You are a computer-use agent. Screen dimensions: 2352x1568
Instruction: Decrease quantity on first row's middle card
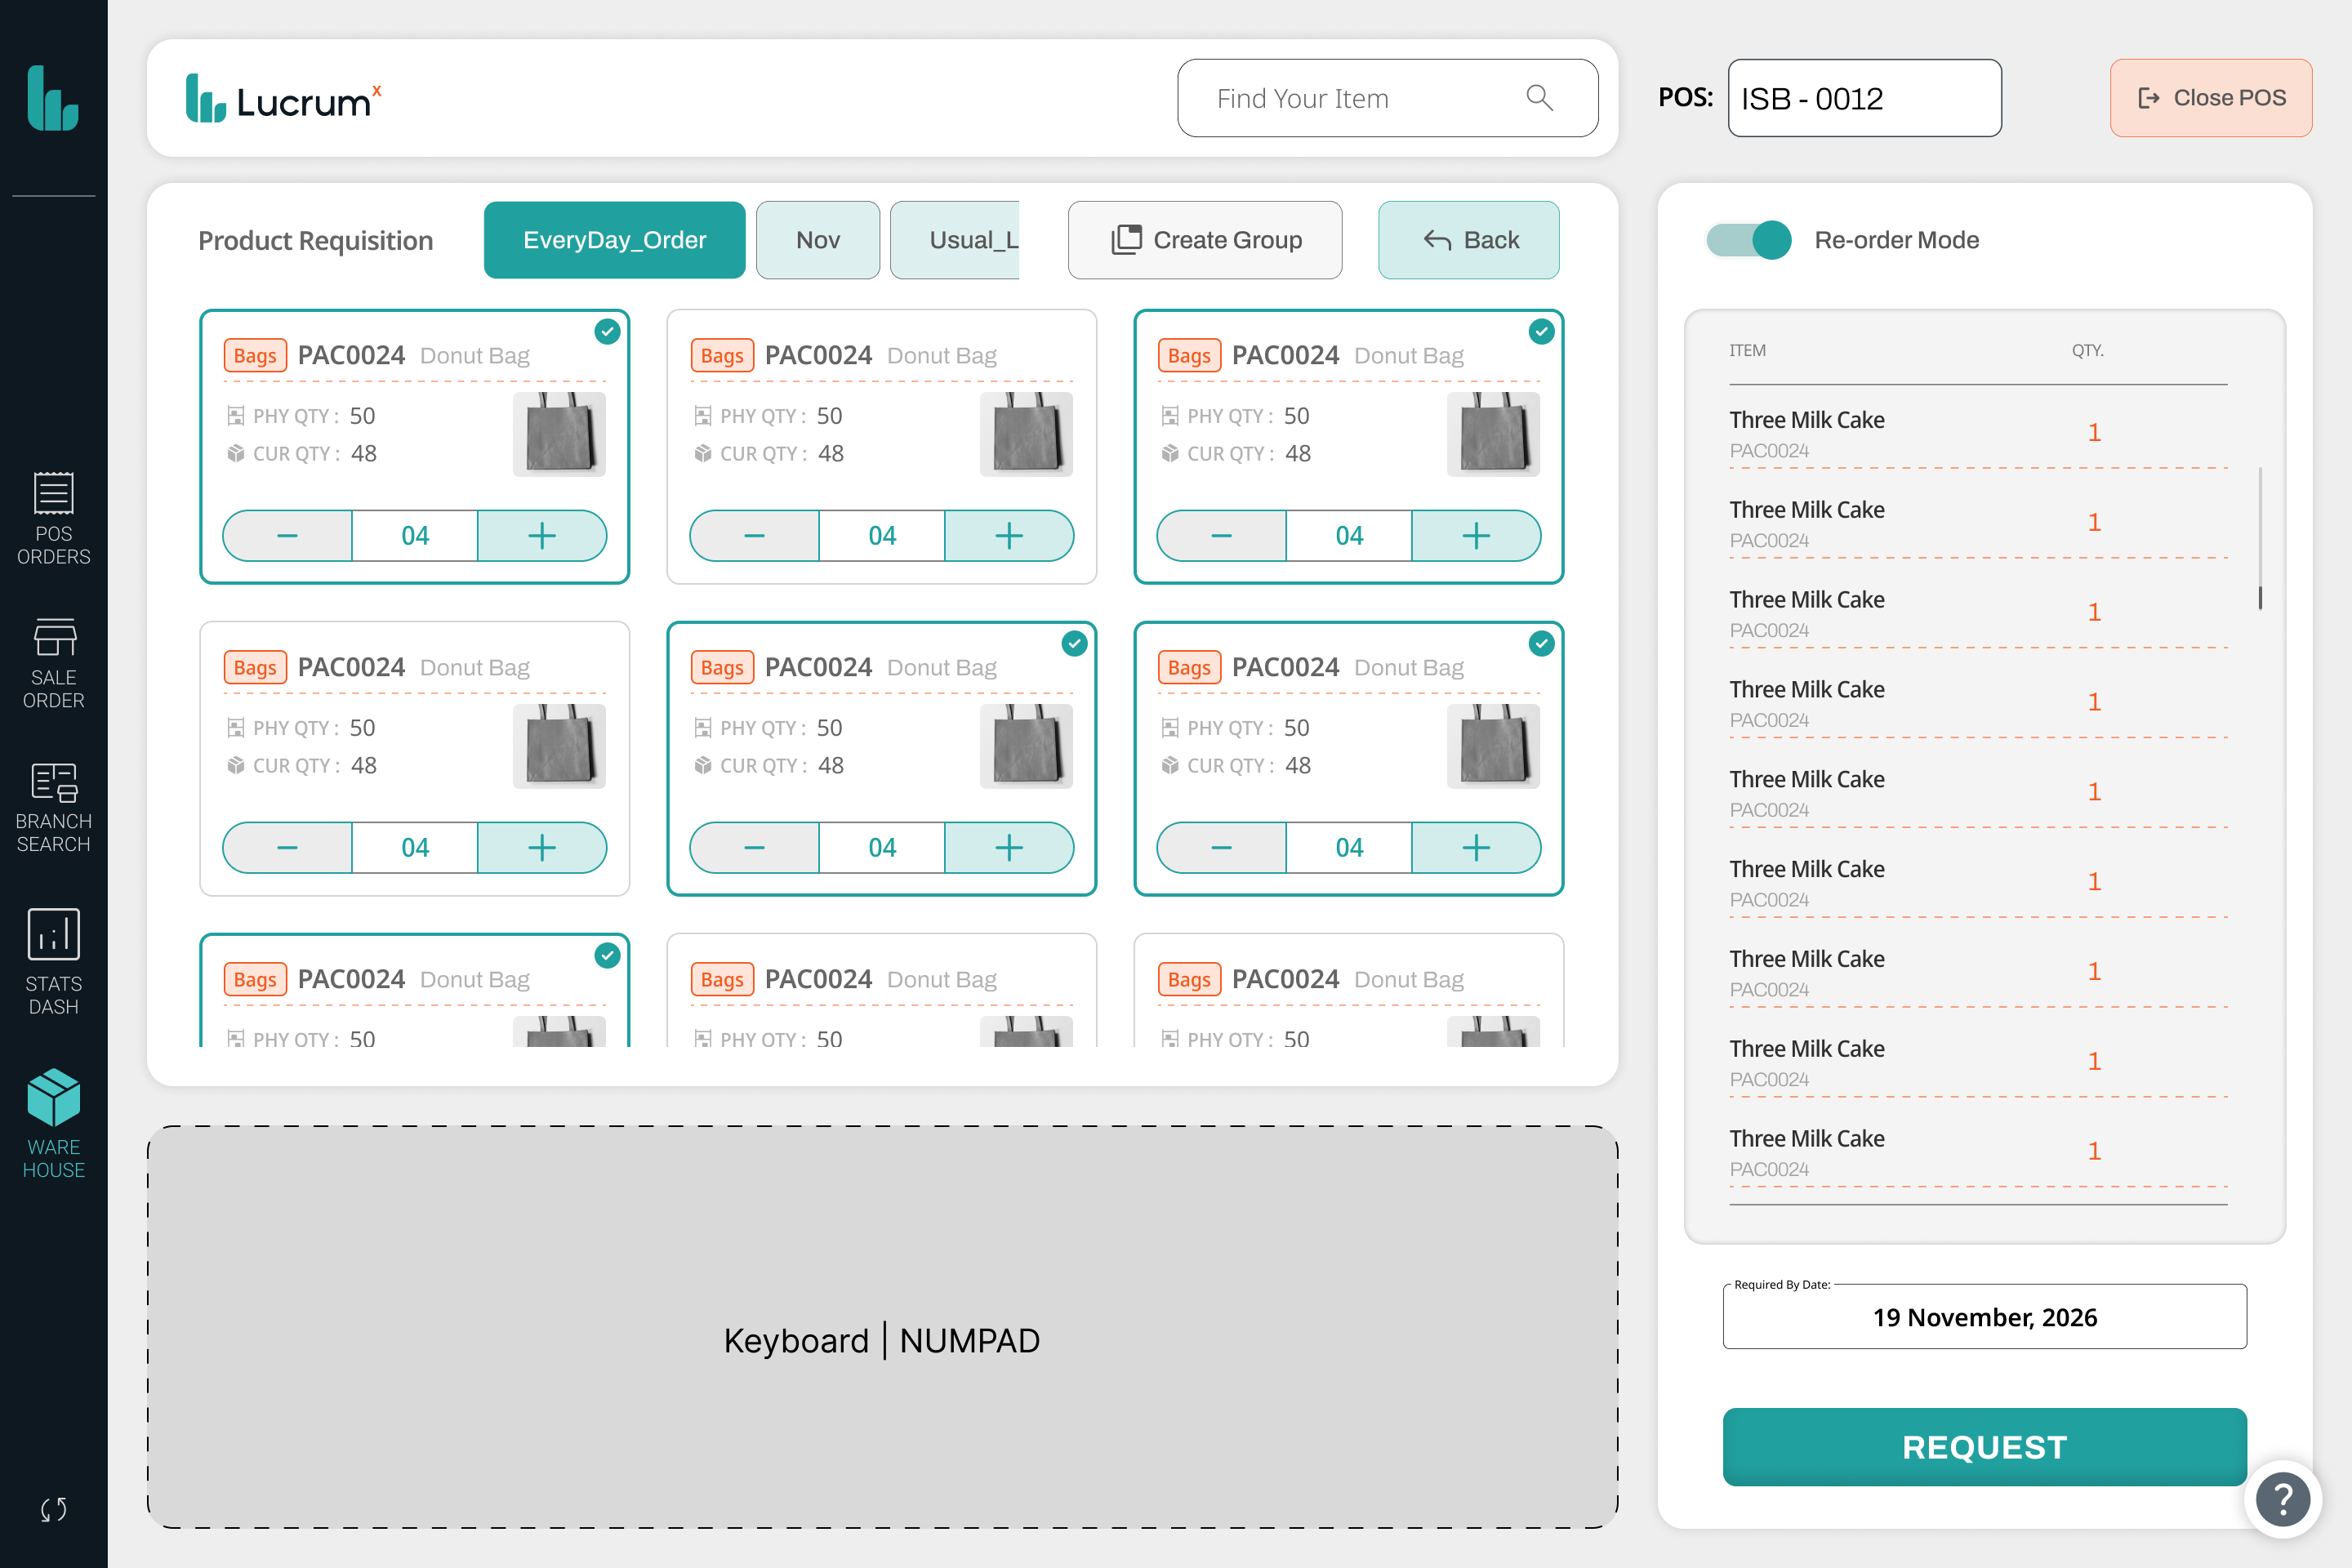754,536
